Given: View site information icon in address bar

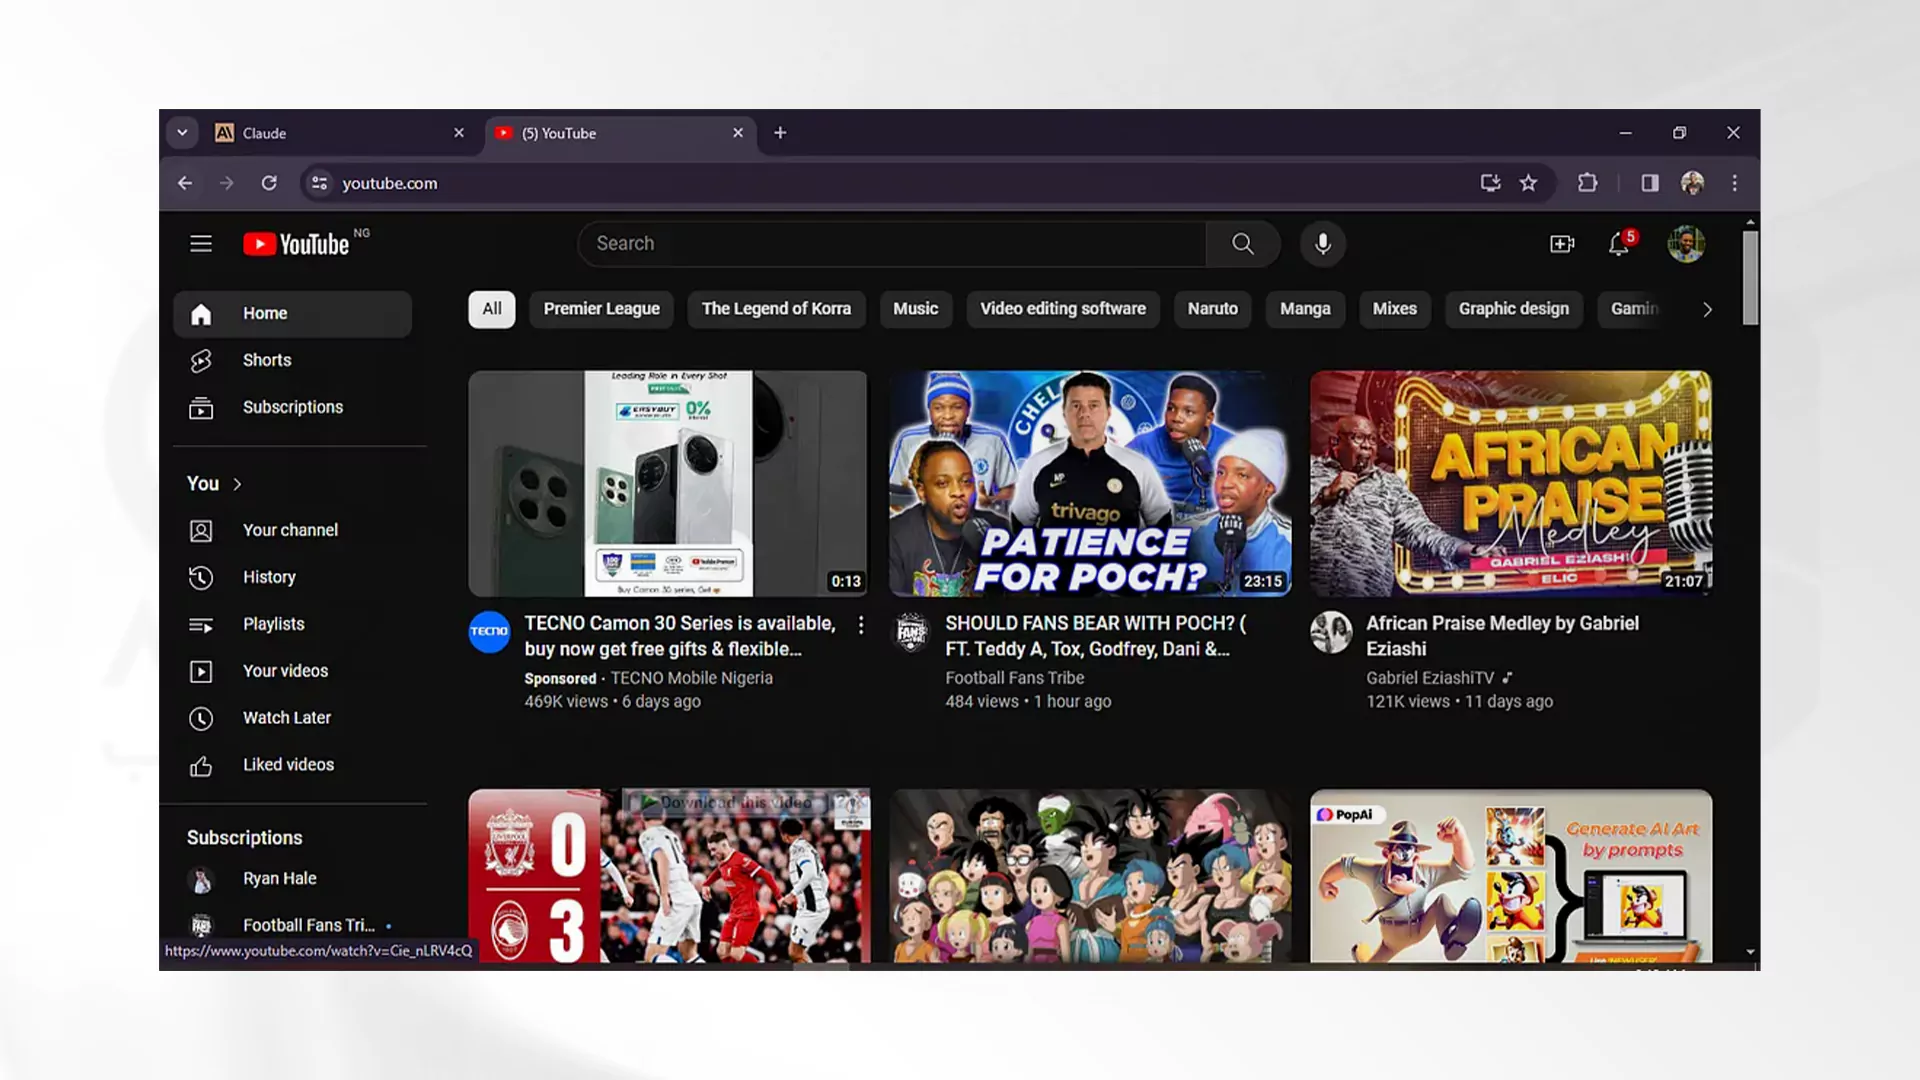Looking at the screenshot, I should pyautogui.click(x=319, y=183).
